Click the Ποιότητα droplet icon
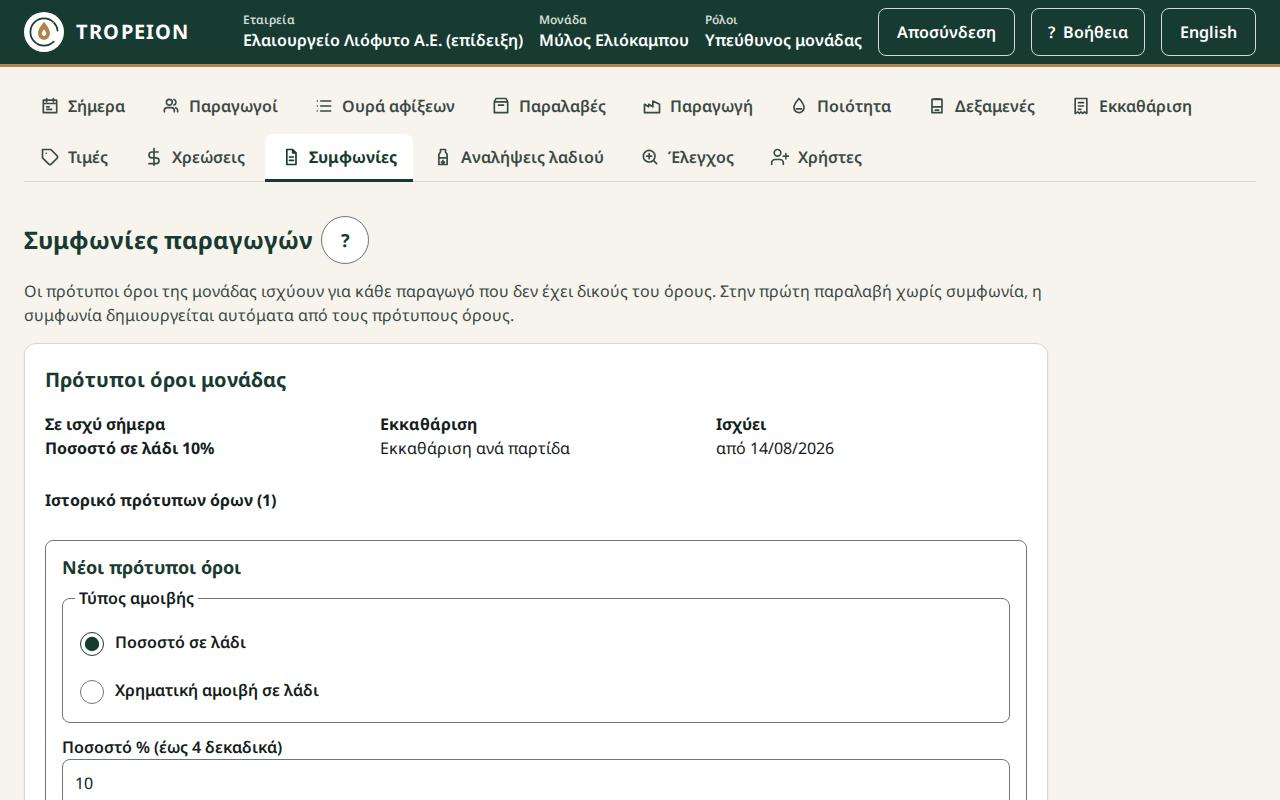The height and width of the screenshot is (800, 1280). coord(799,106)
